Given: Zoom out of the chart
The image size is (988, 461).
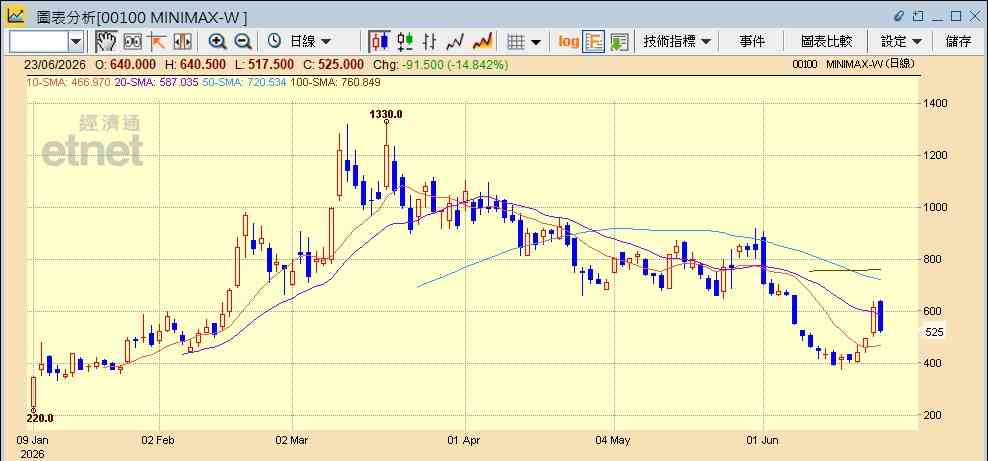Looking at the screenshot, I should [243, 42].
